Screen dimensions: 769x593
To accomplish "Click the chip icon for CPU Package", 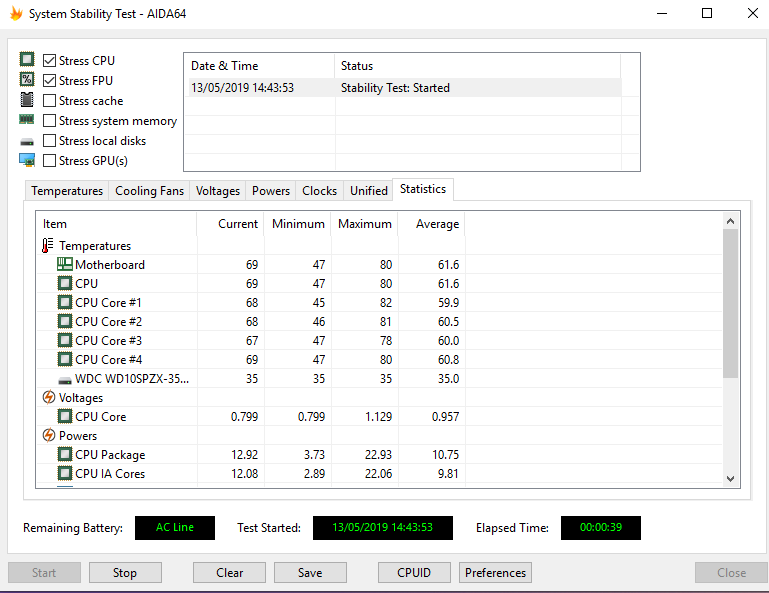I will pos(65,454).
